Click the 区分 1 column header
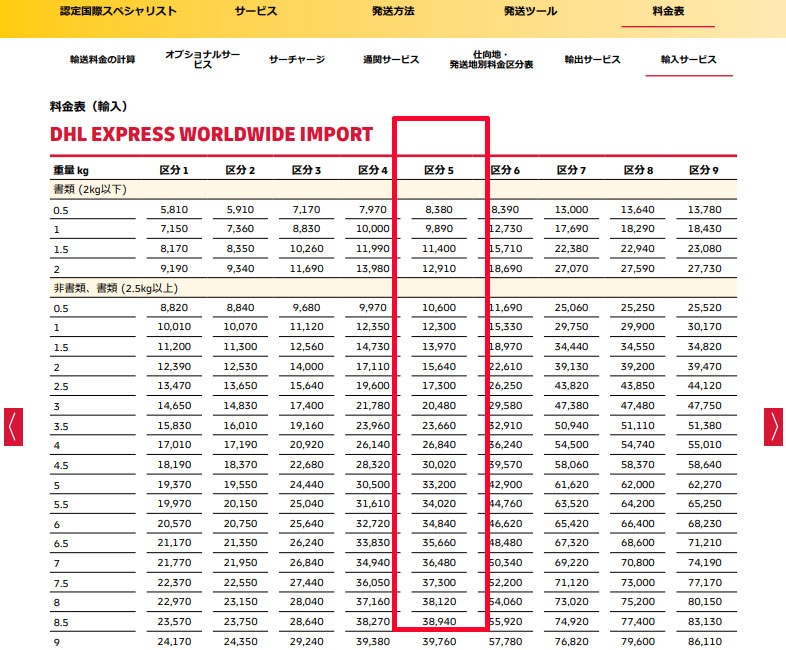The height and width of the screenshot is (650, 786). [x=174, y=170]
